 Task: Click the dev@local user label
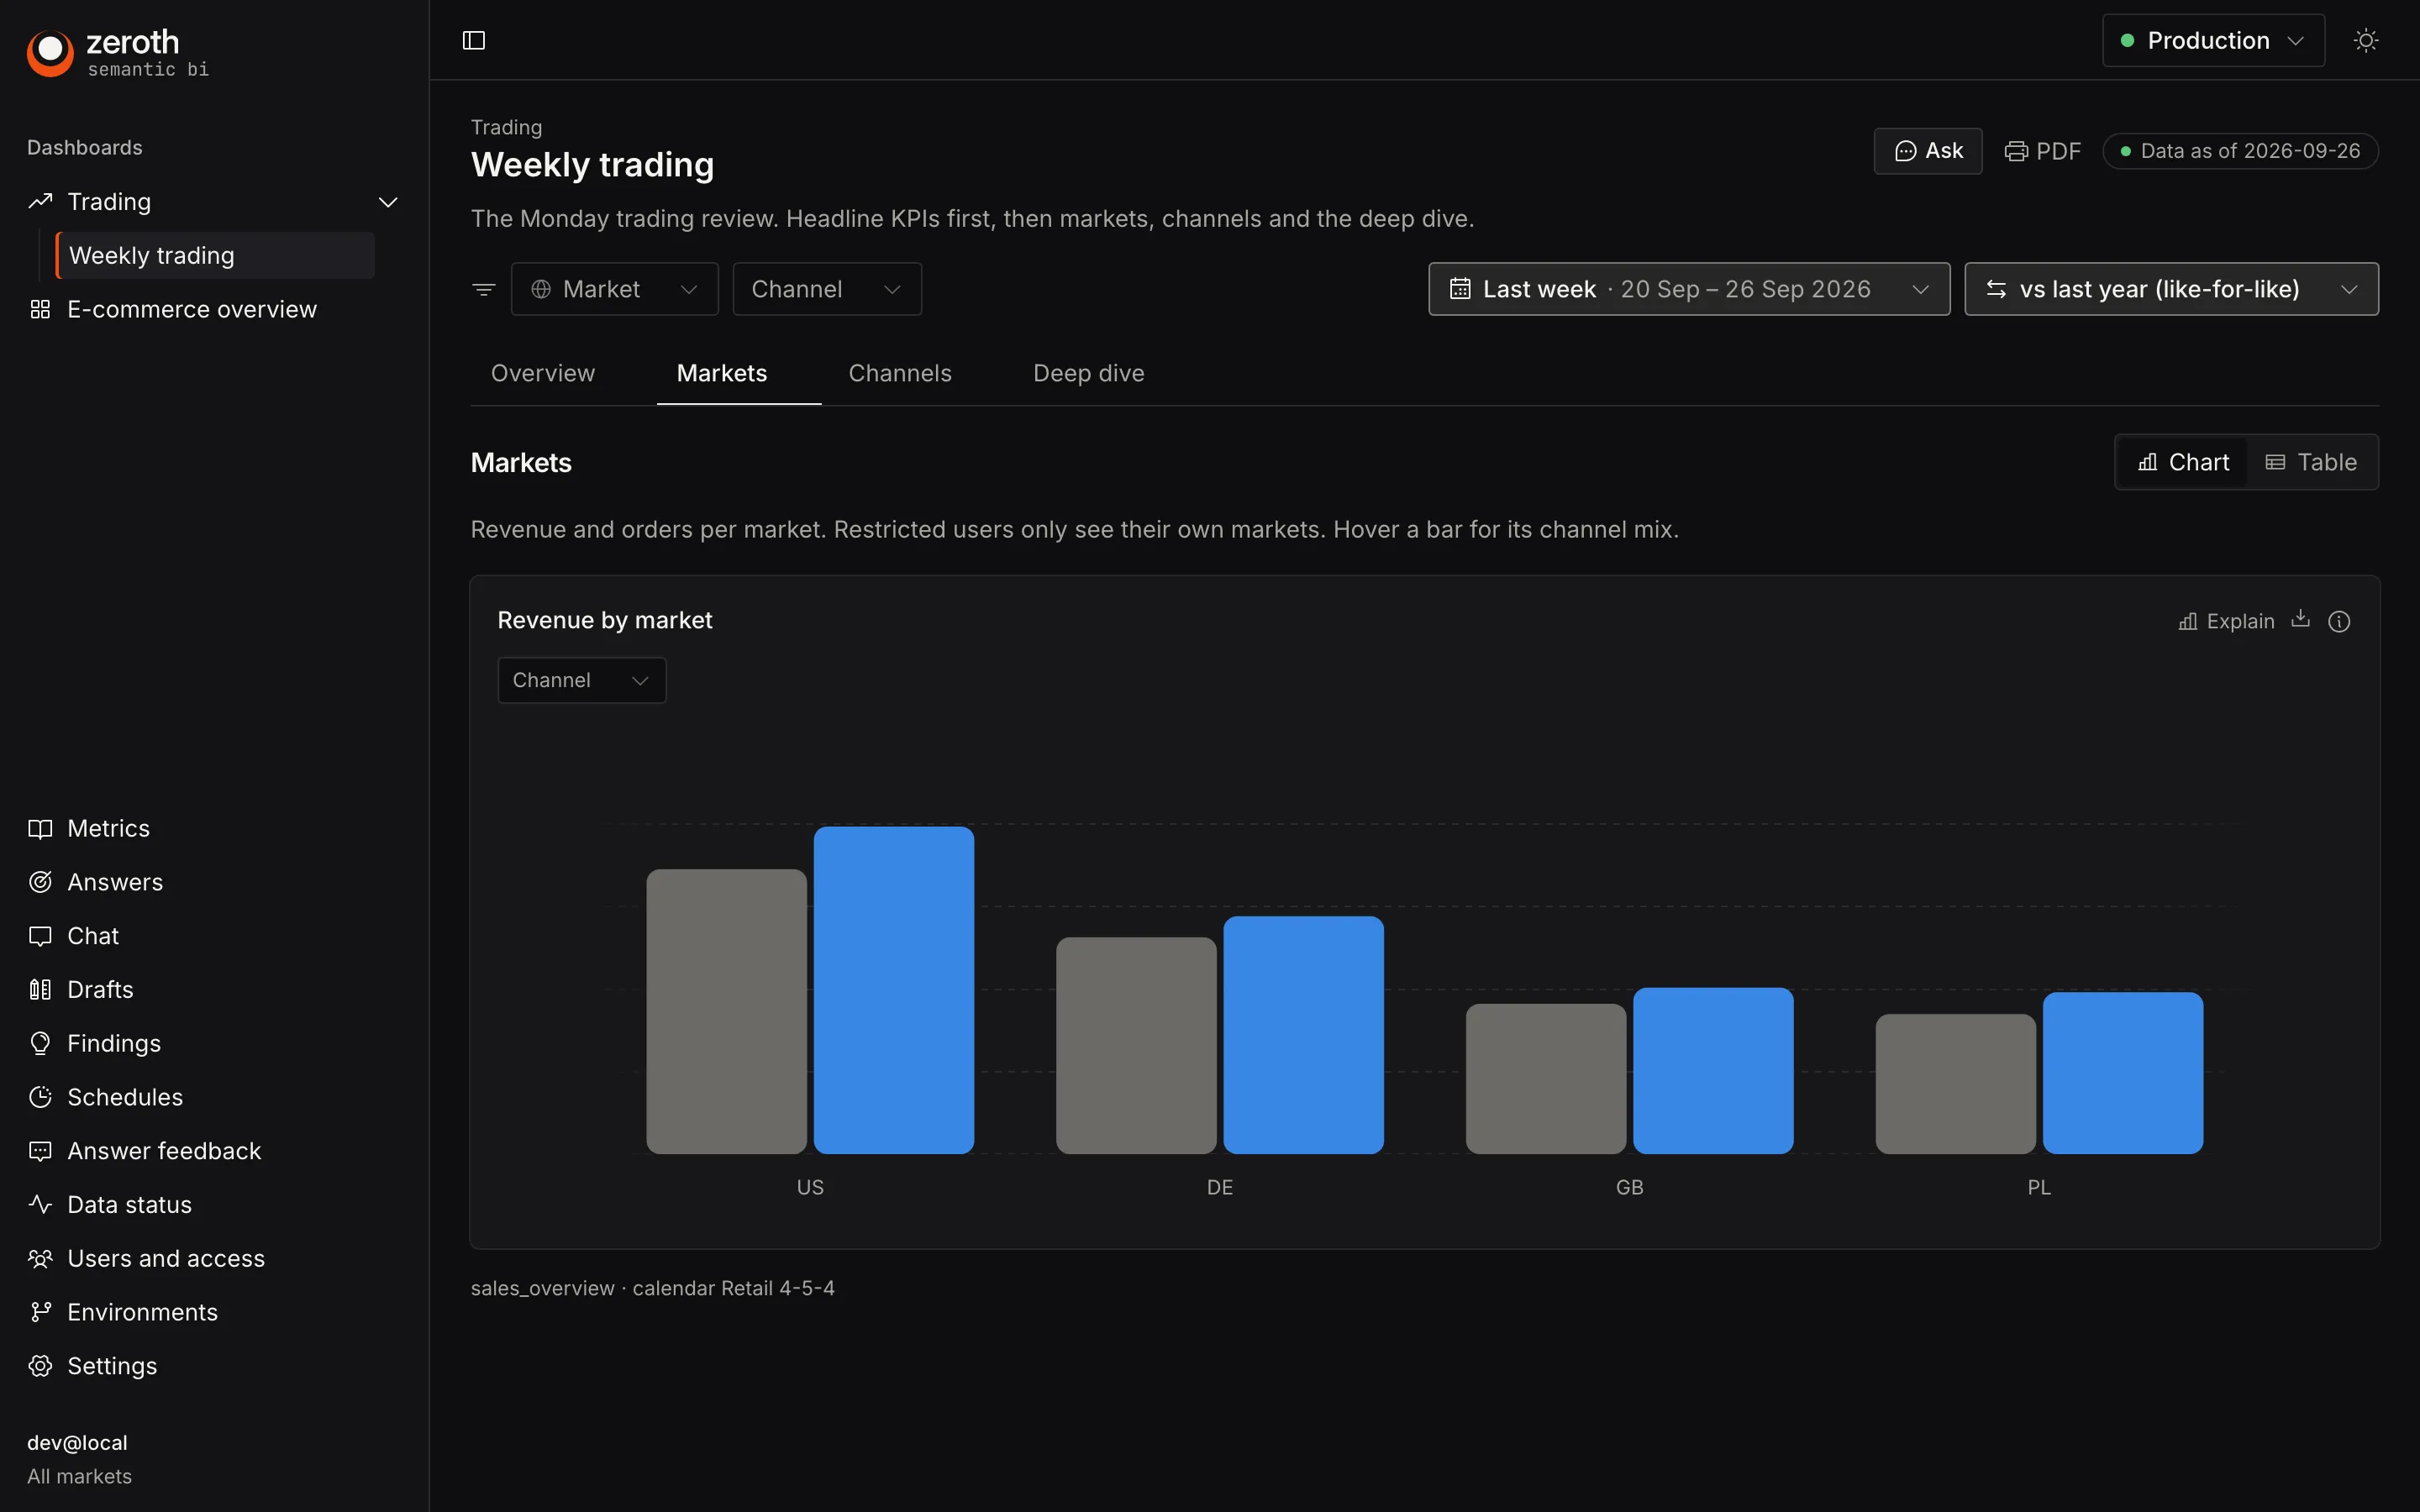77,1443
